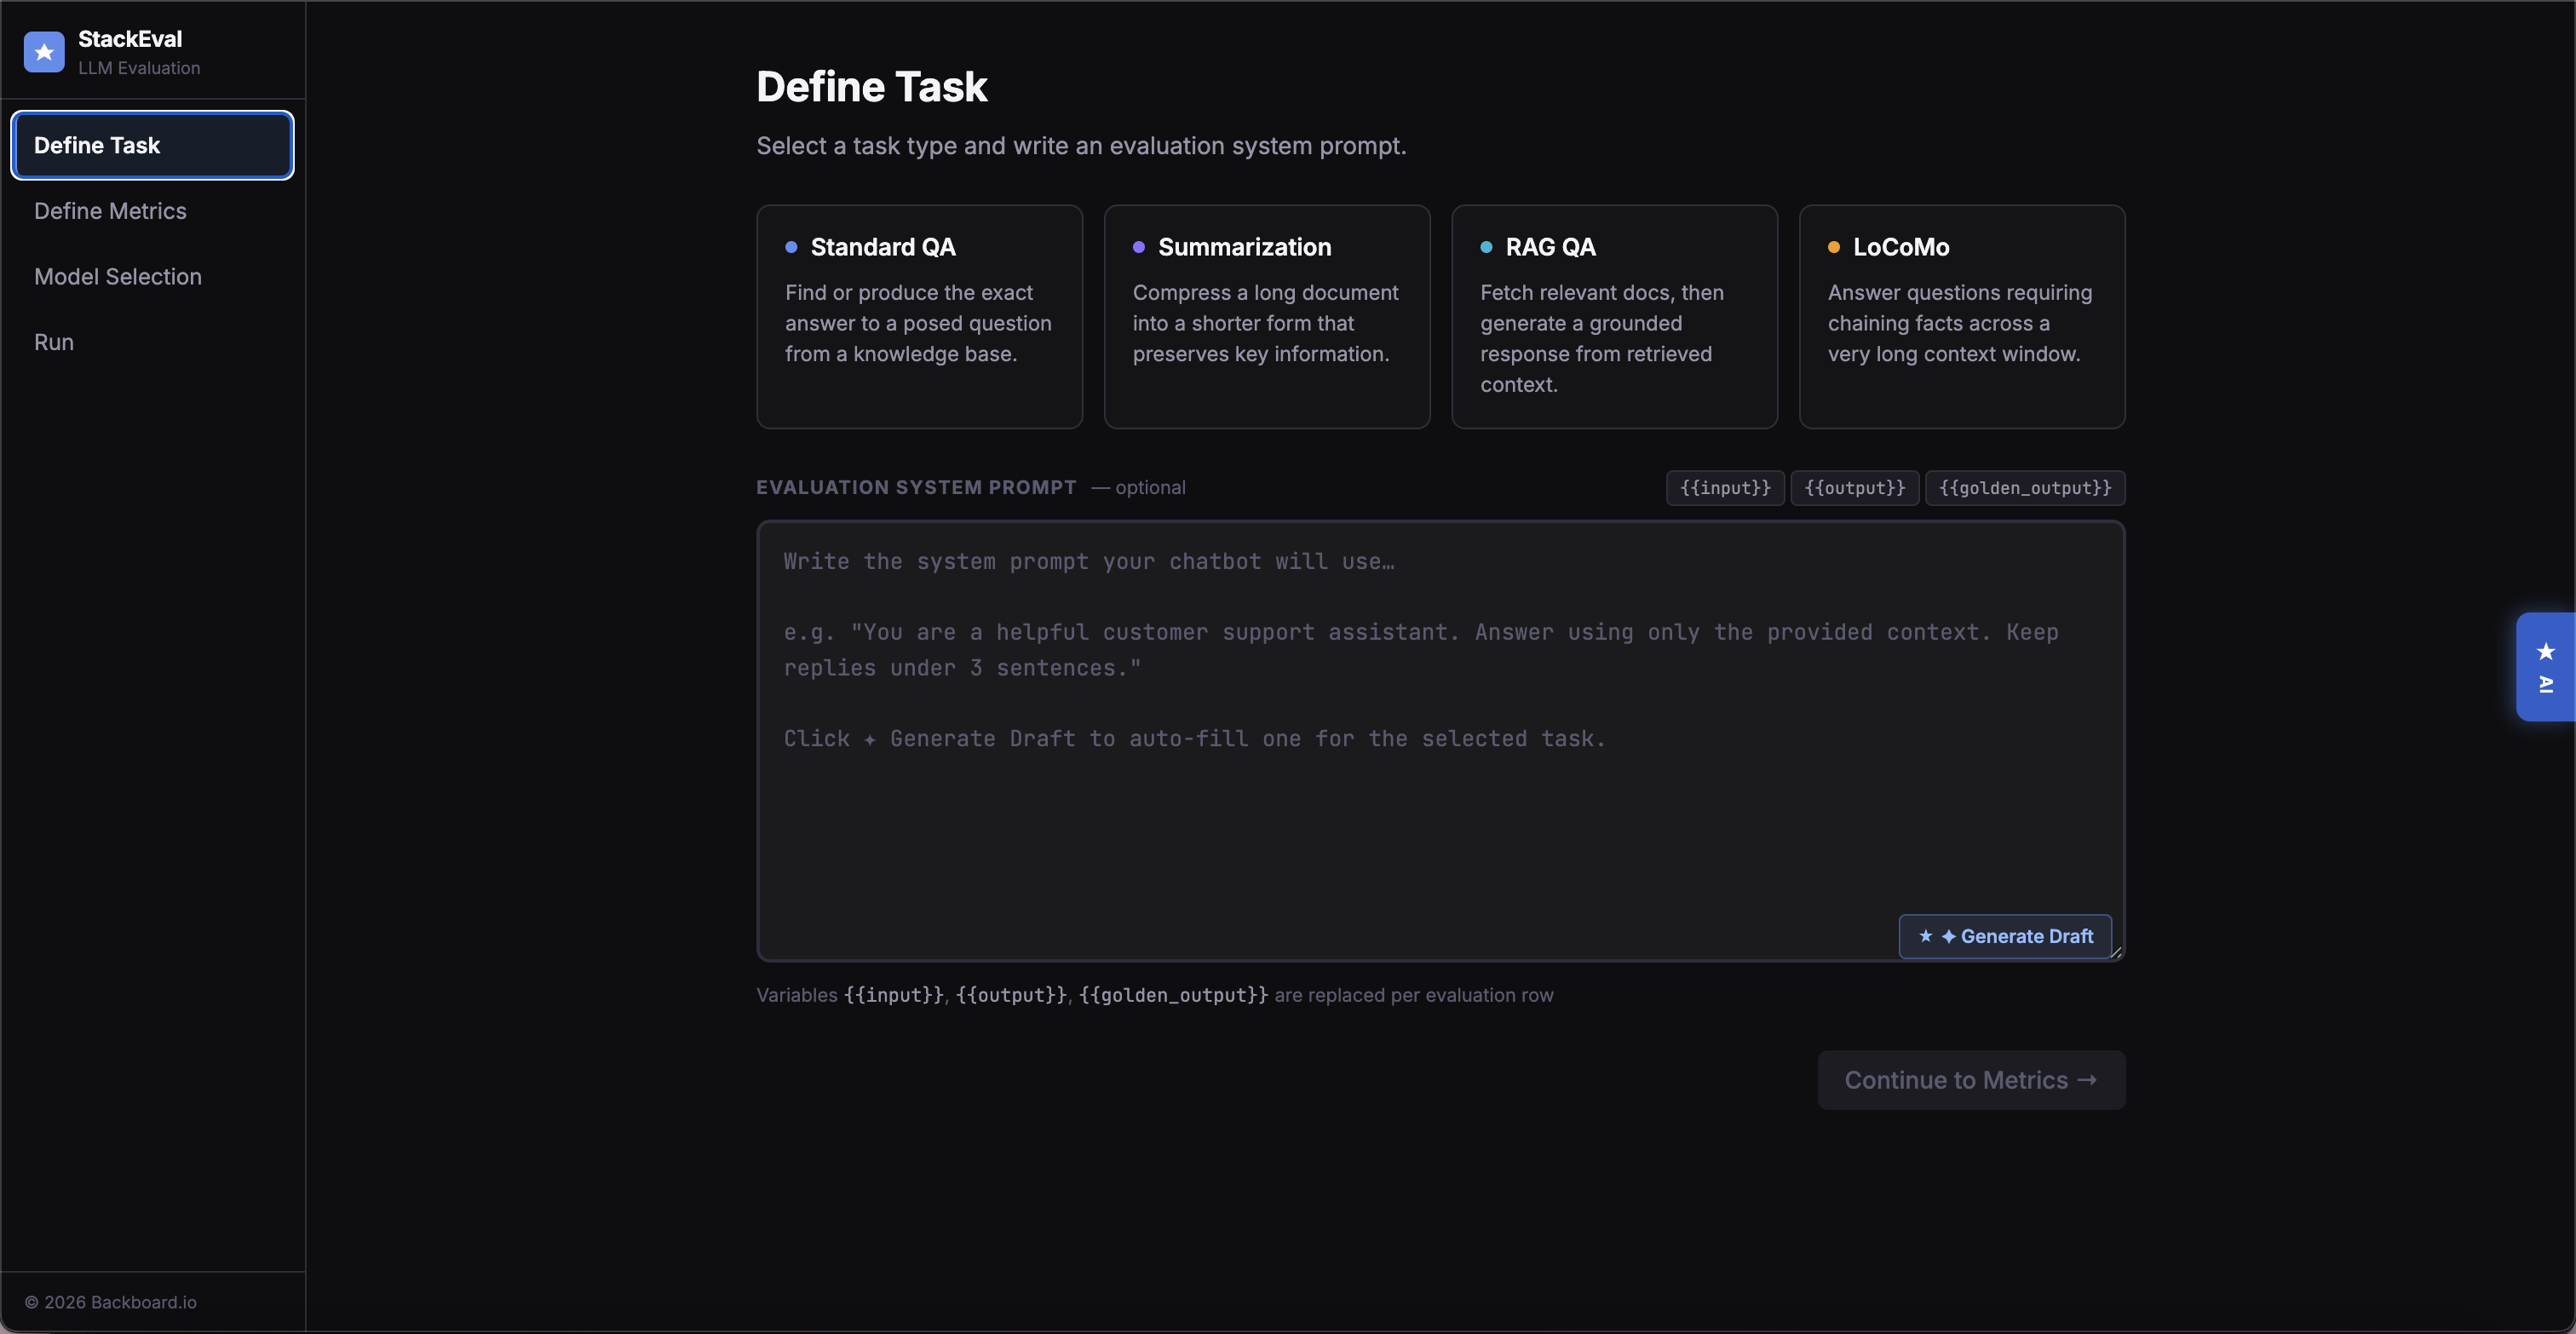Insert the {{output}} variable chip
The height and width of the screenshot is (1334, 2576).
click(x=1855, y=488)
